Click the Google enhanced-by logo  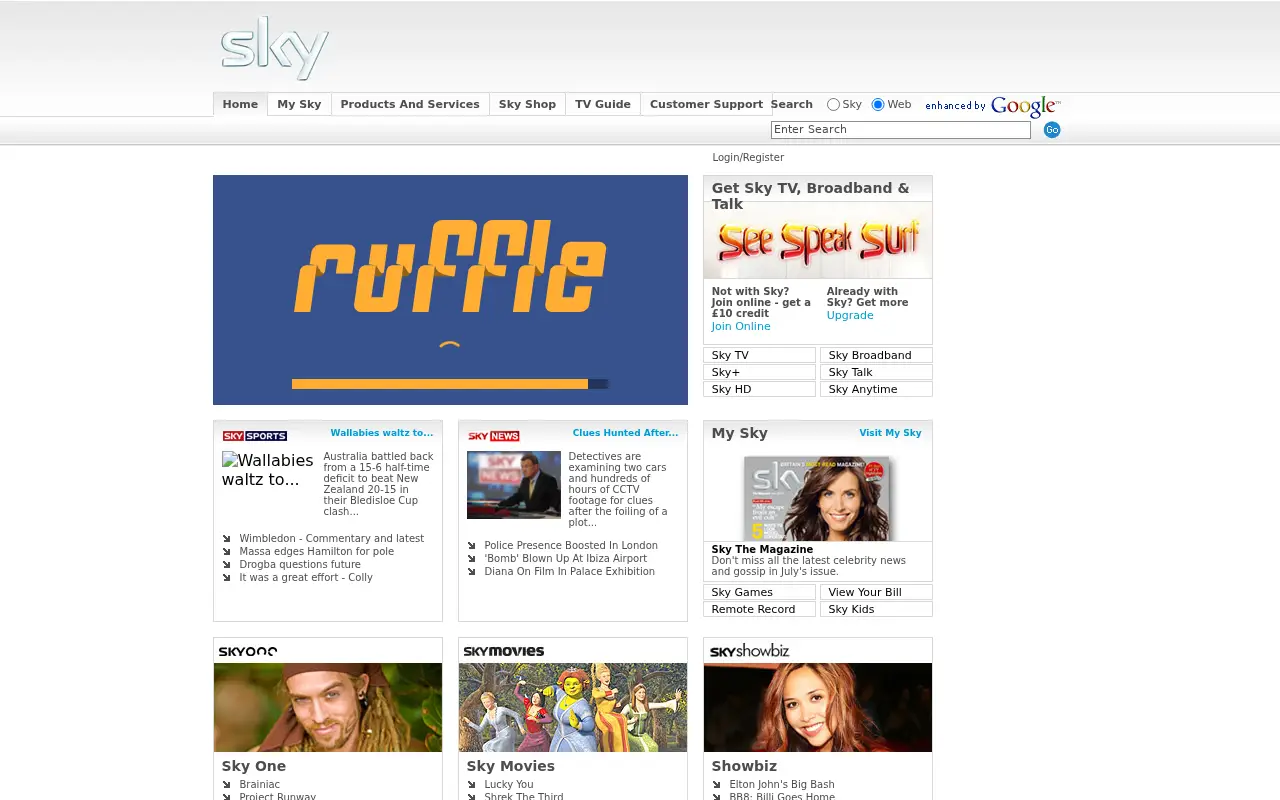click(x=992, y=106)
